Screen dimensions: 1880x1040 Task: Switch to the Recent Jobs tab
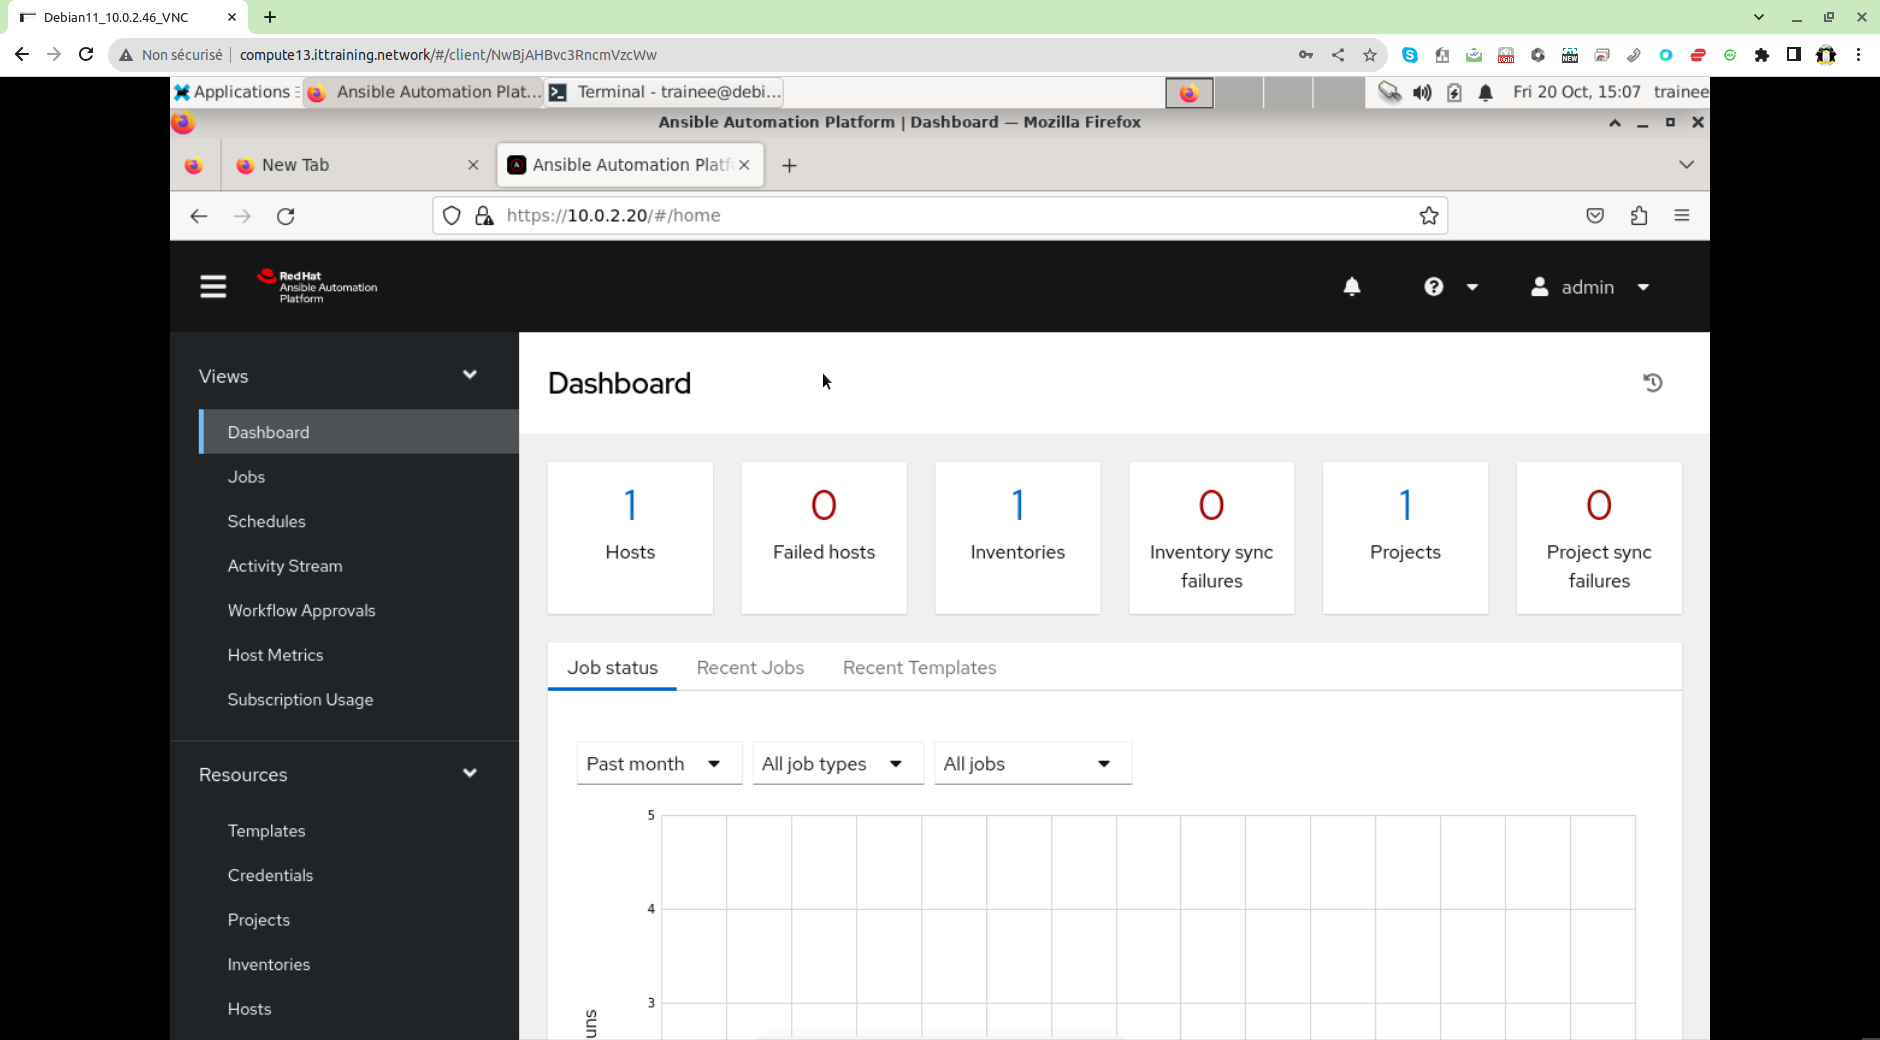click(750, 667)
